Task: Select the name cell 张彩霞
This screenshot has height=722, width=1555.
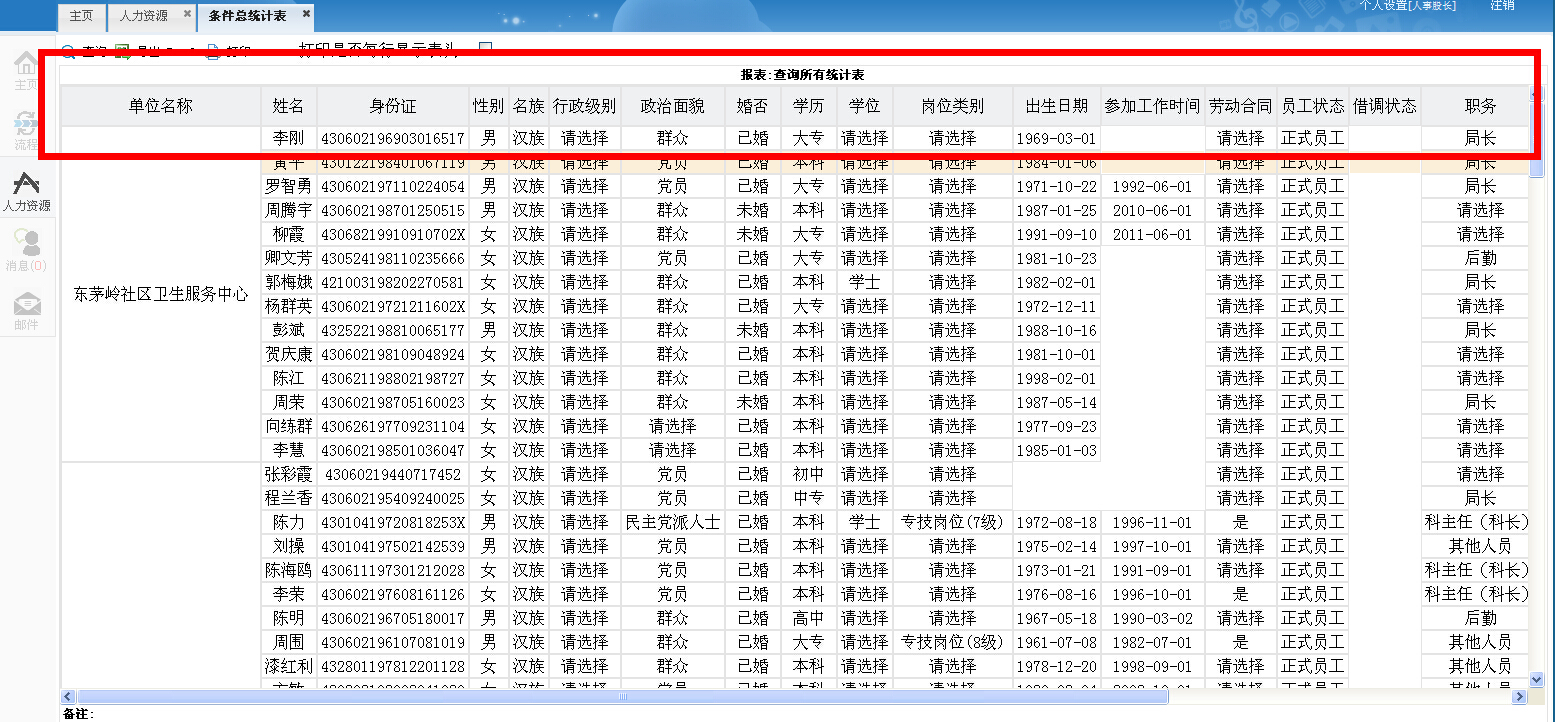Action: tap(289, 474)
